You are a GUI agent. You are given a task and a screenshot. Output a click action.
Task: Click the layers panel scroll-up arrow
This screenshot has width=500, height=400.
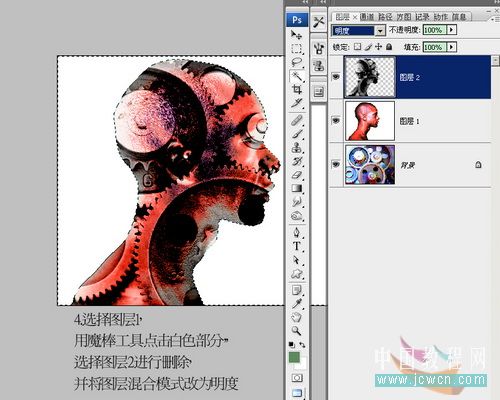click(495, 60)
